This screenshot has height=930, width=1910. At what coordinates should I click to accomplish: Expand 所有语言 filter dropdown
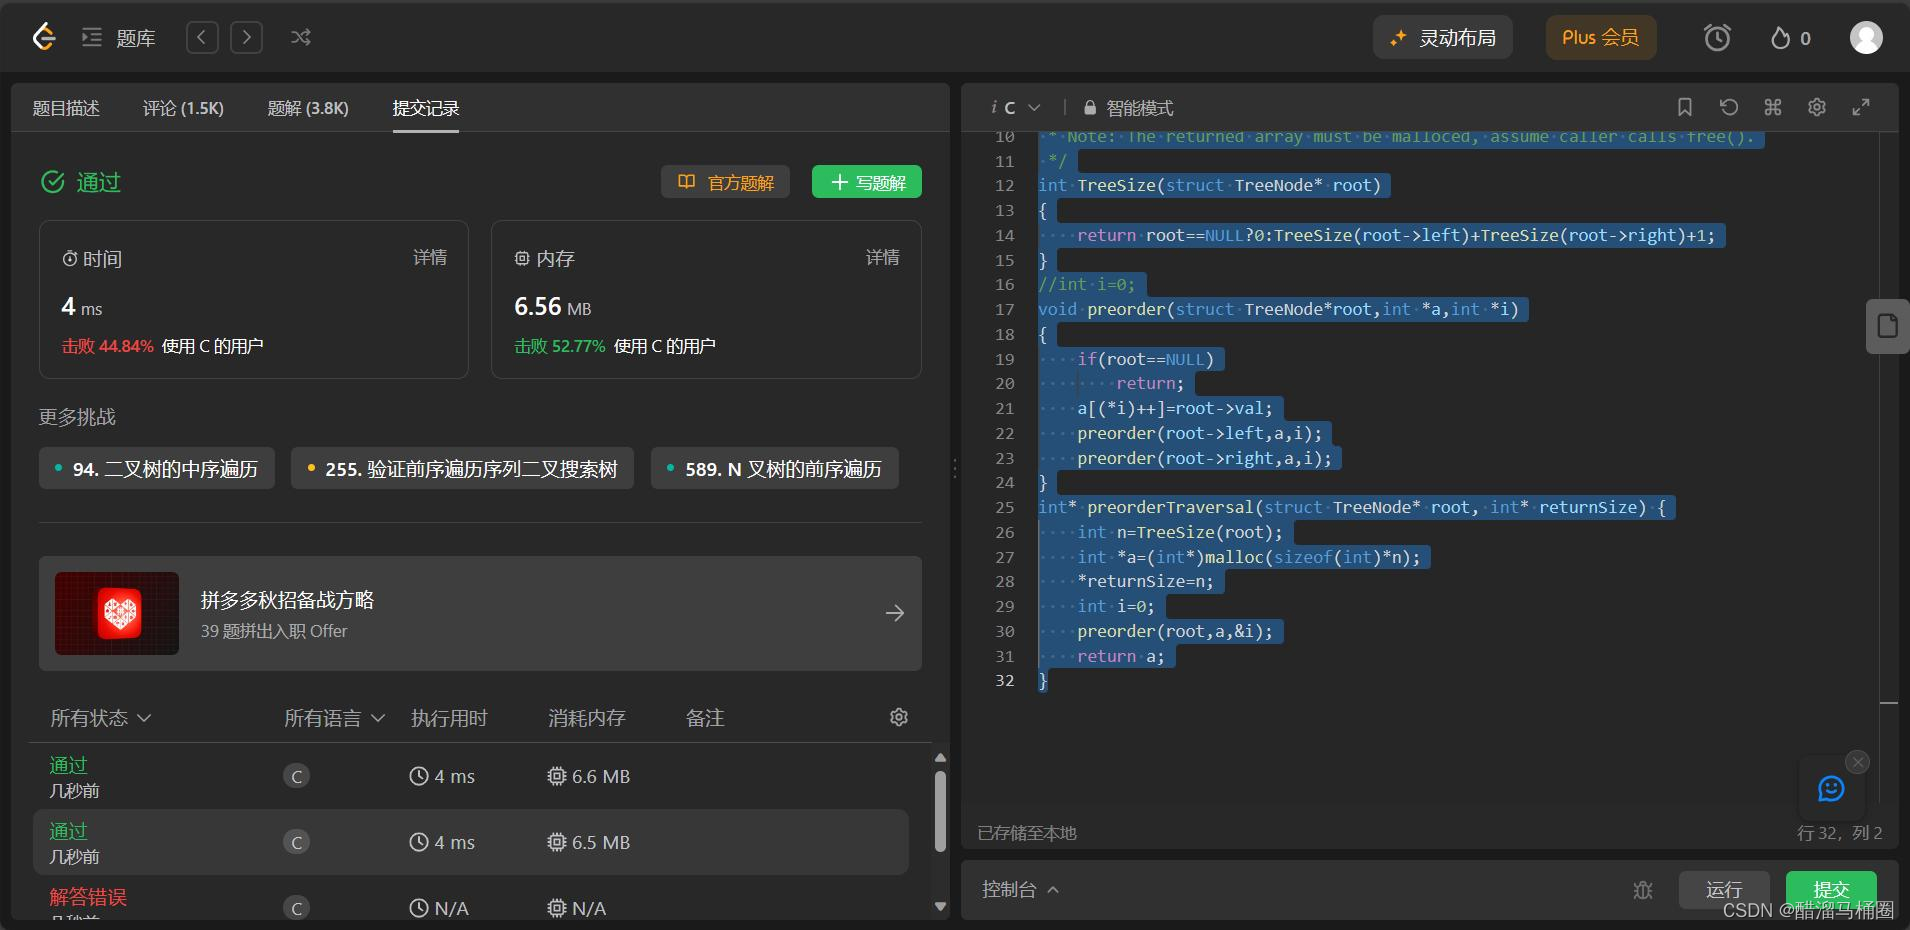pyautogui.click(x=334, y=718)
